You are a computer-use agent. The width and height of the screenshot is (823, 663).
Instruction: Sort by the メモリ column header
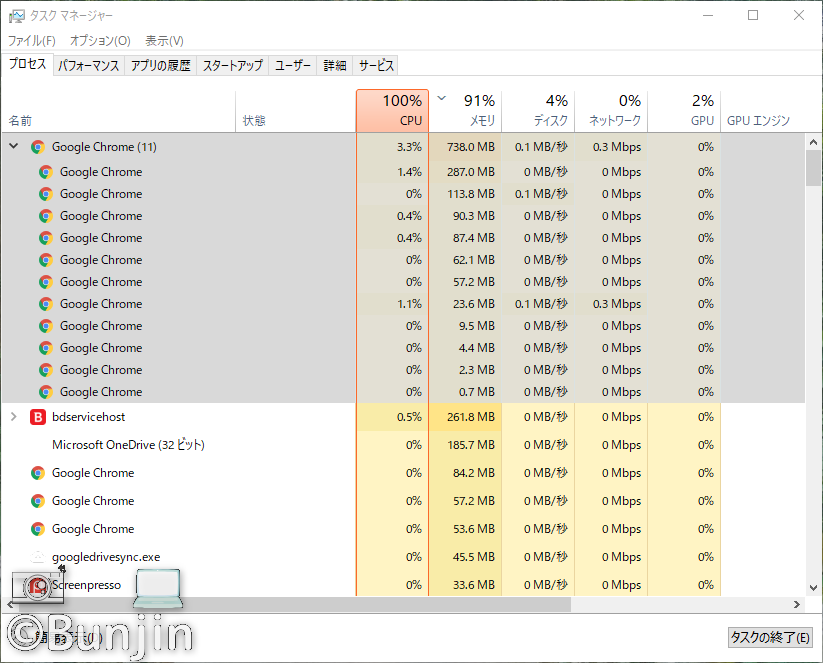466,111
